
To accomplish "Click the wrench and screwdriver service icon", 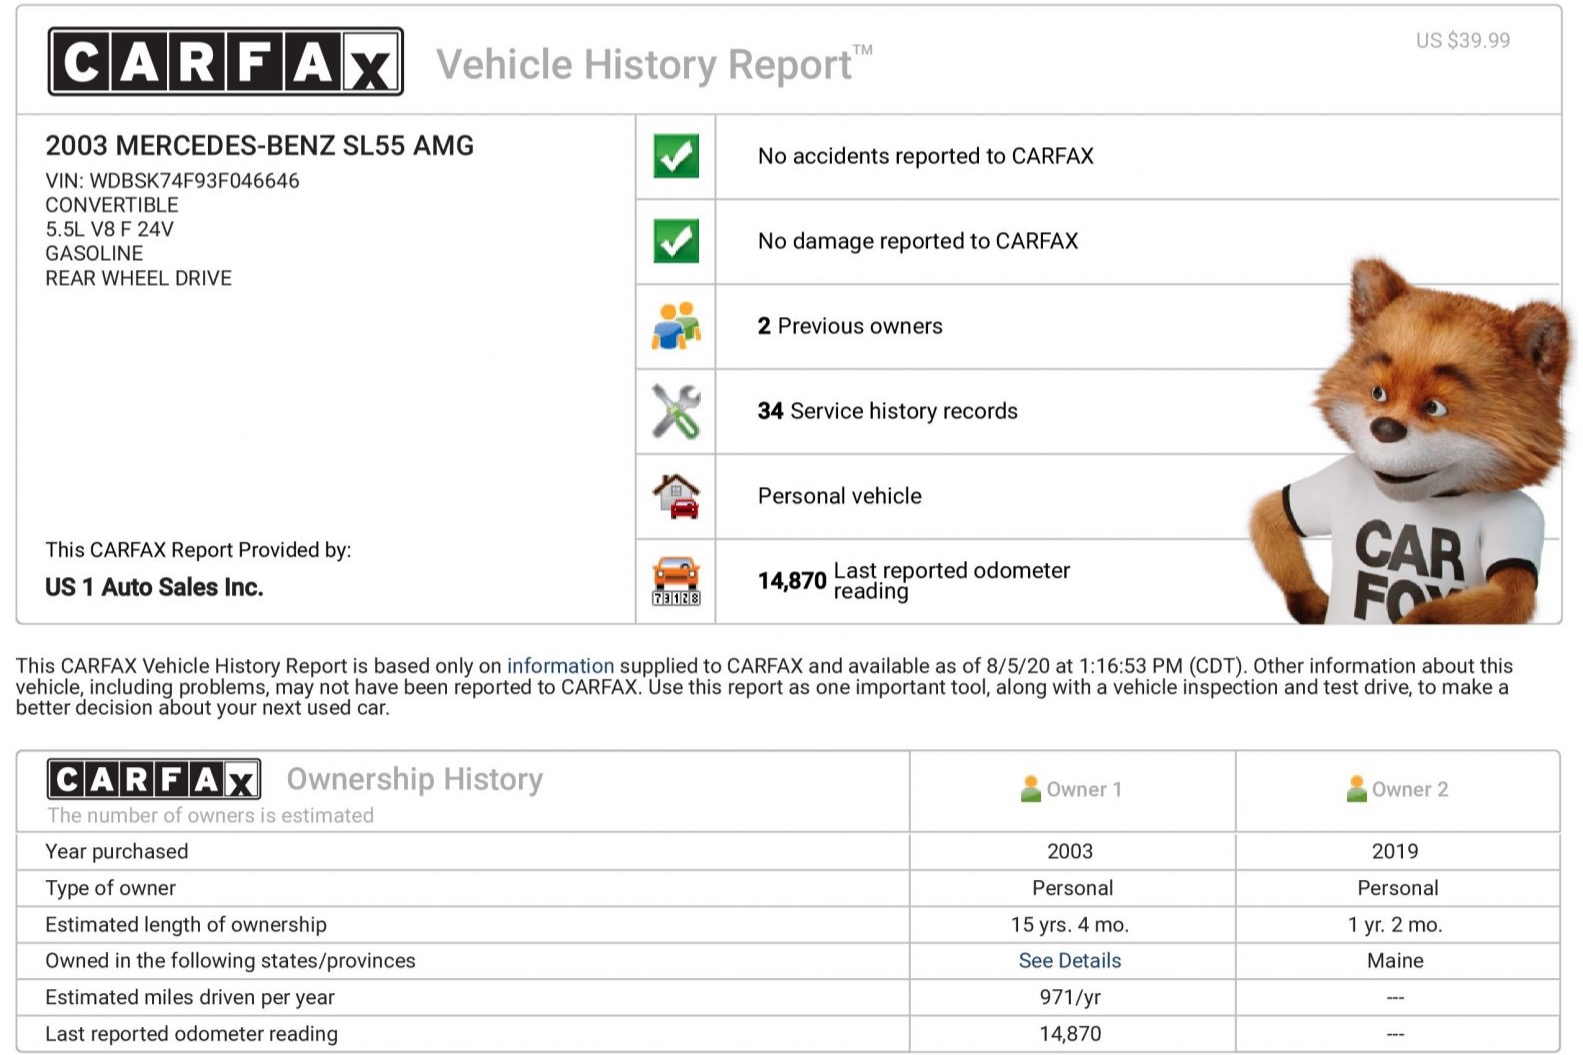I will click(x=676, y=411).
